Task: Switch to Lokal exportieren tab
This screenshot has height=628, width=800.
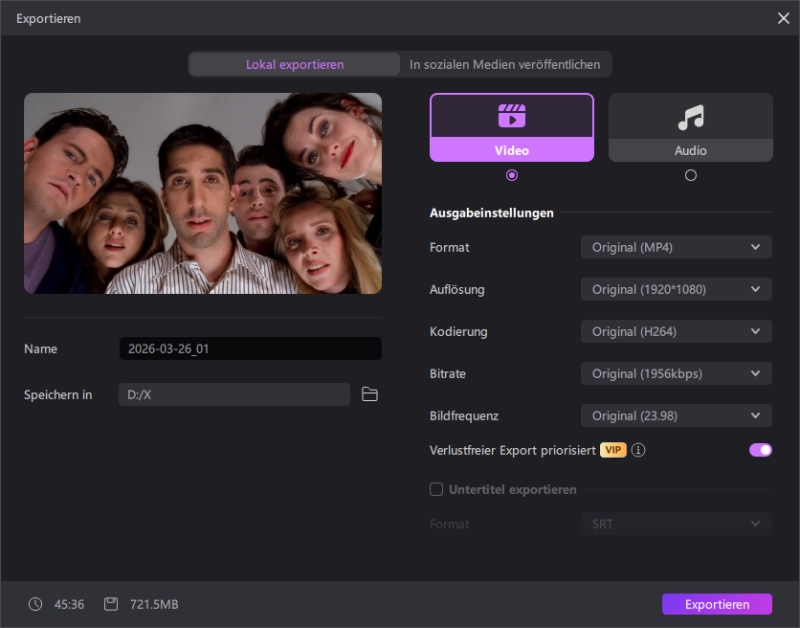Action: click(x=295, y=64)
